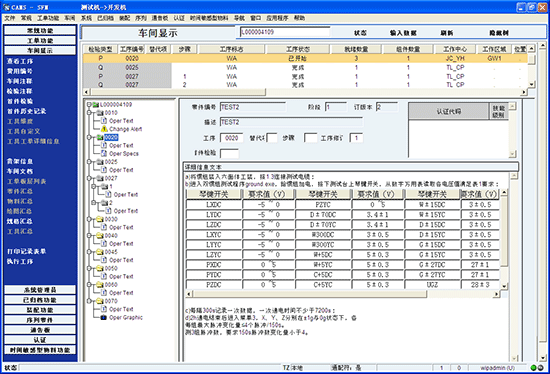Collapse sub-step 2 under 0027

pyautogui.click(x=94, y=203)
